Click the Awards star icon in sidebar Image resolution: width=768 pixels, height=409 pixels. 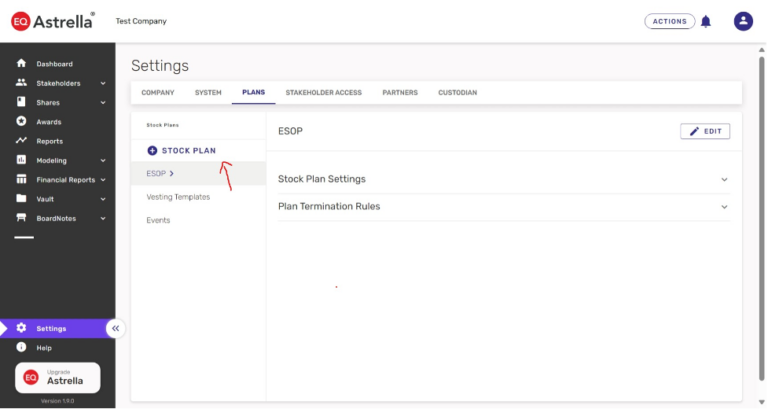tap(21, 122)
